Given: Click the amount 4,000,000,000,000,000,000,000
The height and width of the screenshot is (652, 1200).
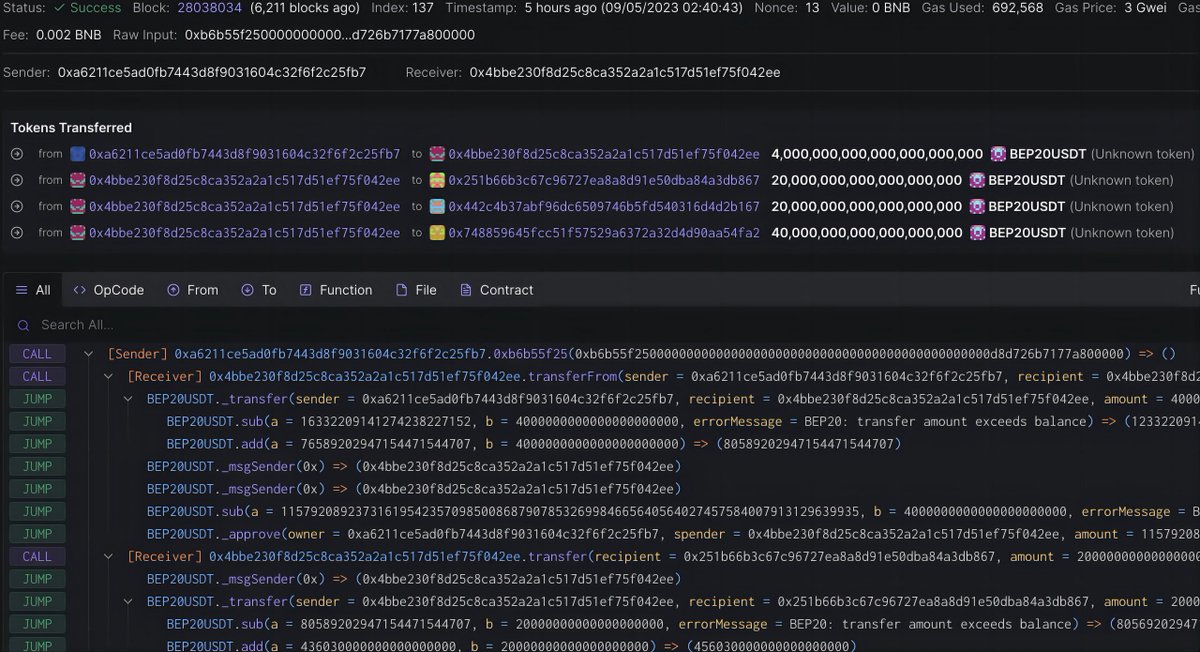Looking at the screenshot, I should coord(877,154).
